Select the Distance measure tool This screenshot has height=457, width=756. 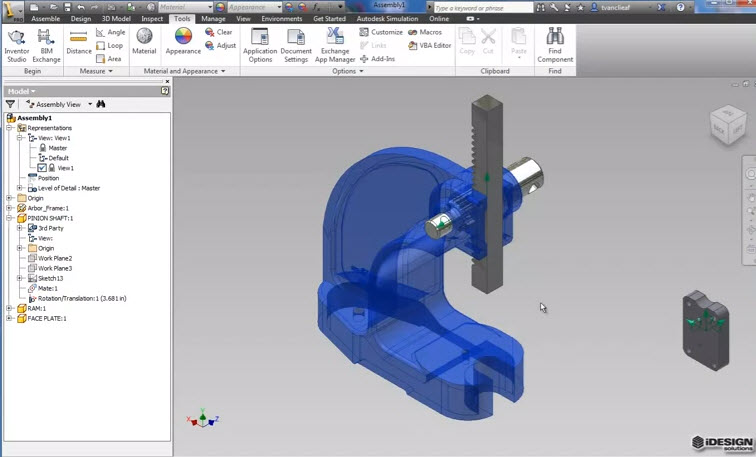79,42
